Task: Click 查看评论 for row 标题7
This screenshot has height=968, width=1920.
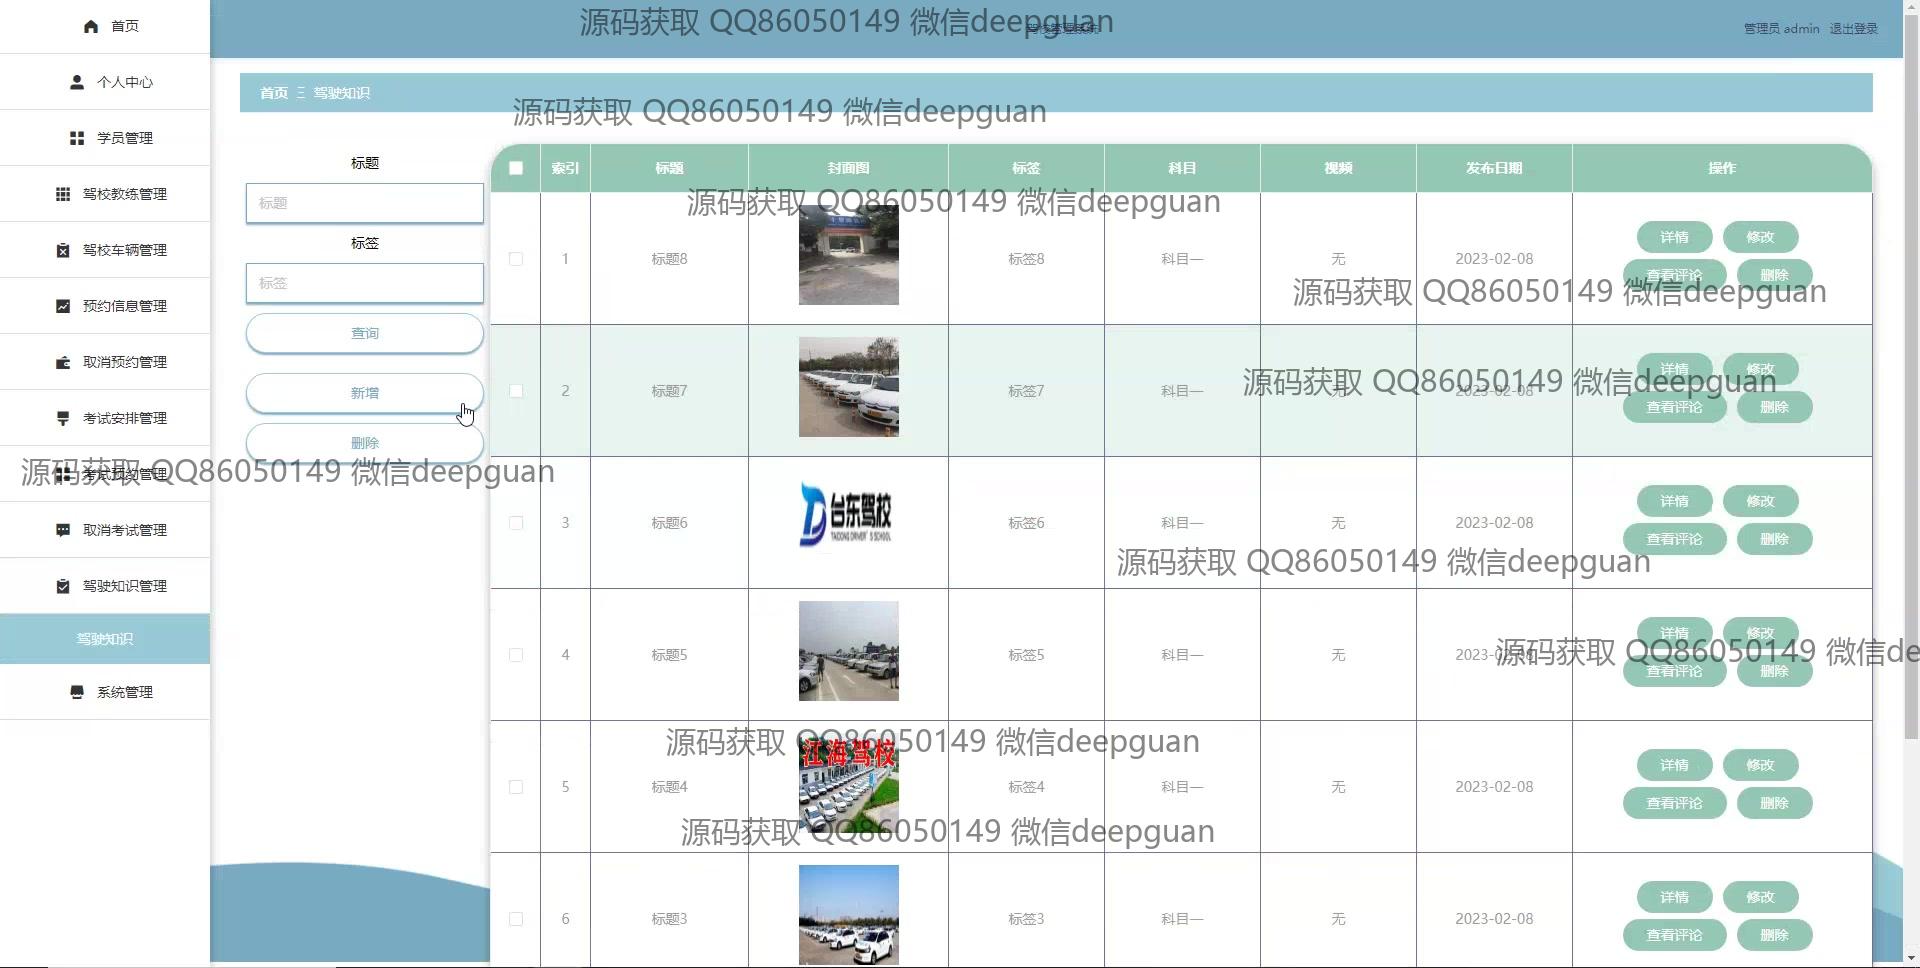Action: pyautogui.click(x=1674, y=407)
